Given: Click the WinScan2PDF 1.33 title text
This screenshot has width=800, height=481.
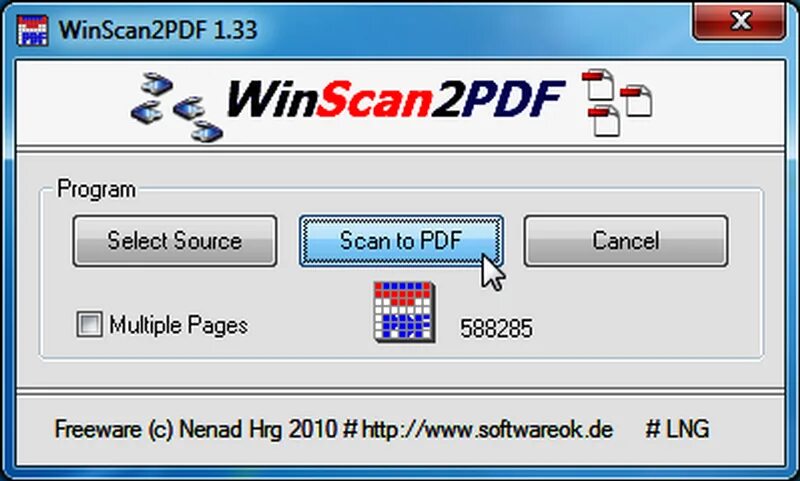Looking at the screenshot, I should (158, 30).
